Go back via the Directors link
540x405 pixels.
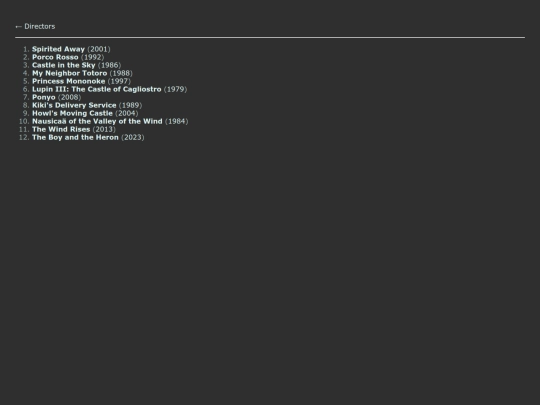(35, 27)
